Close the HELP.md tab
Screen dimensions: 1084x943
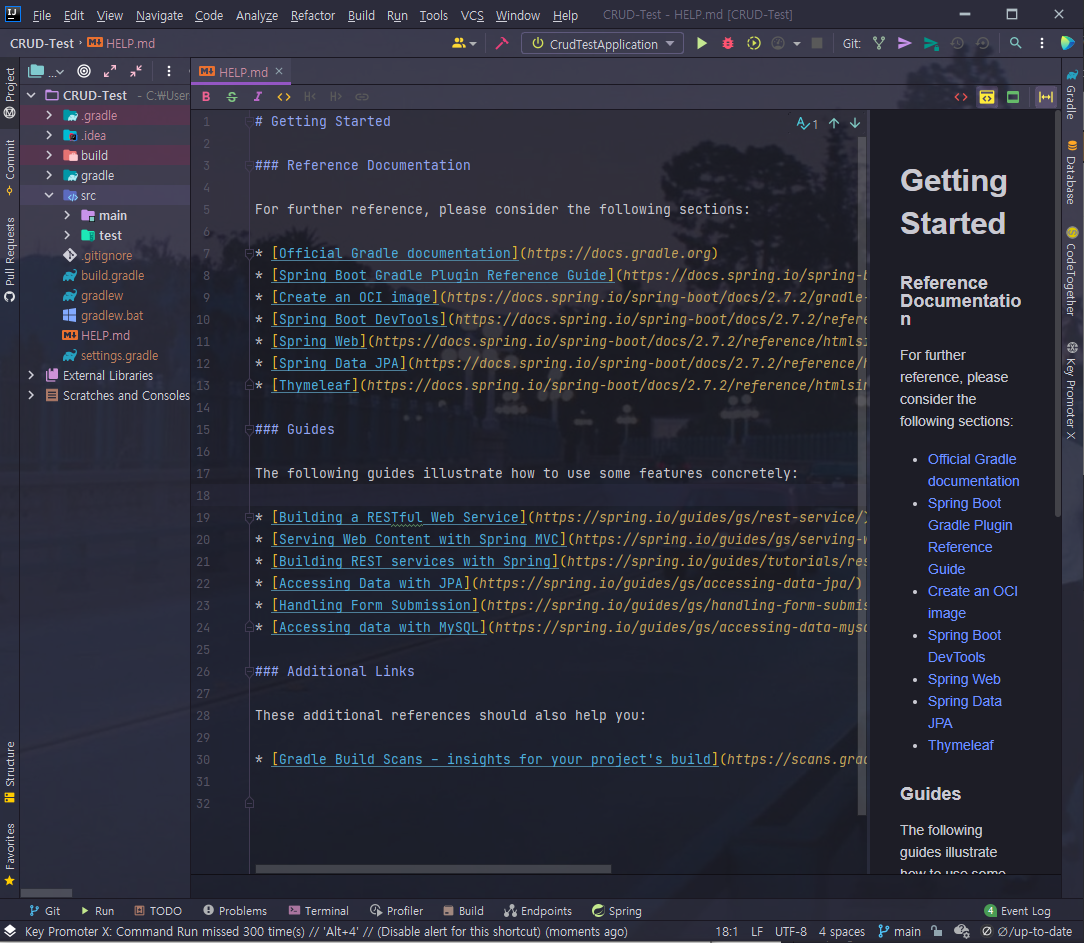pos(279,71)
